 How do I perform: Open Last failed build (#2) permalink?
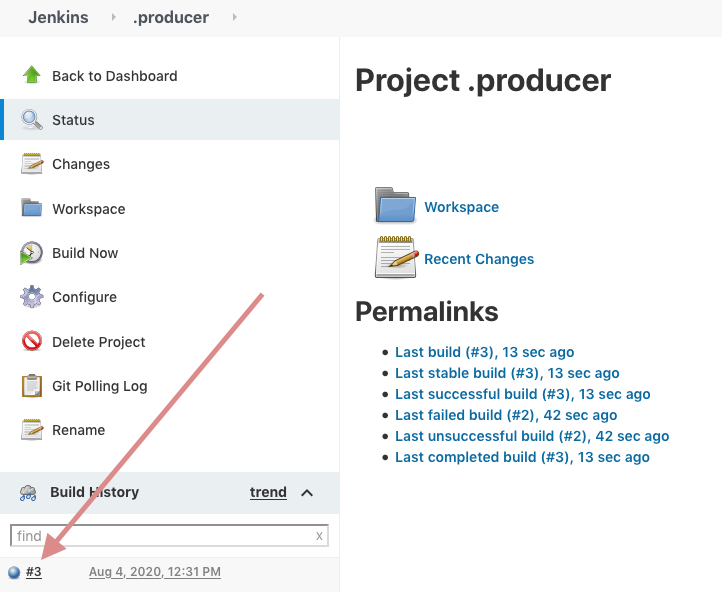(506, 415)
